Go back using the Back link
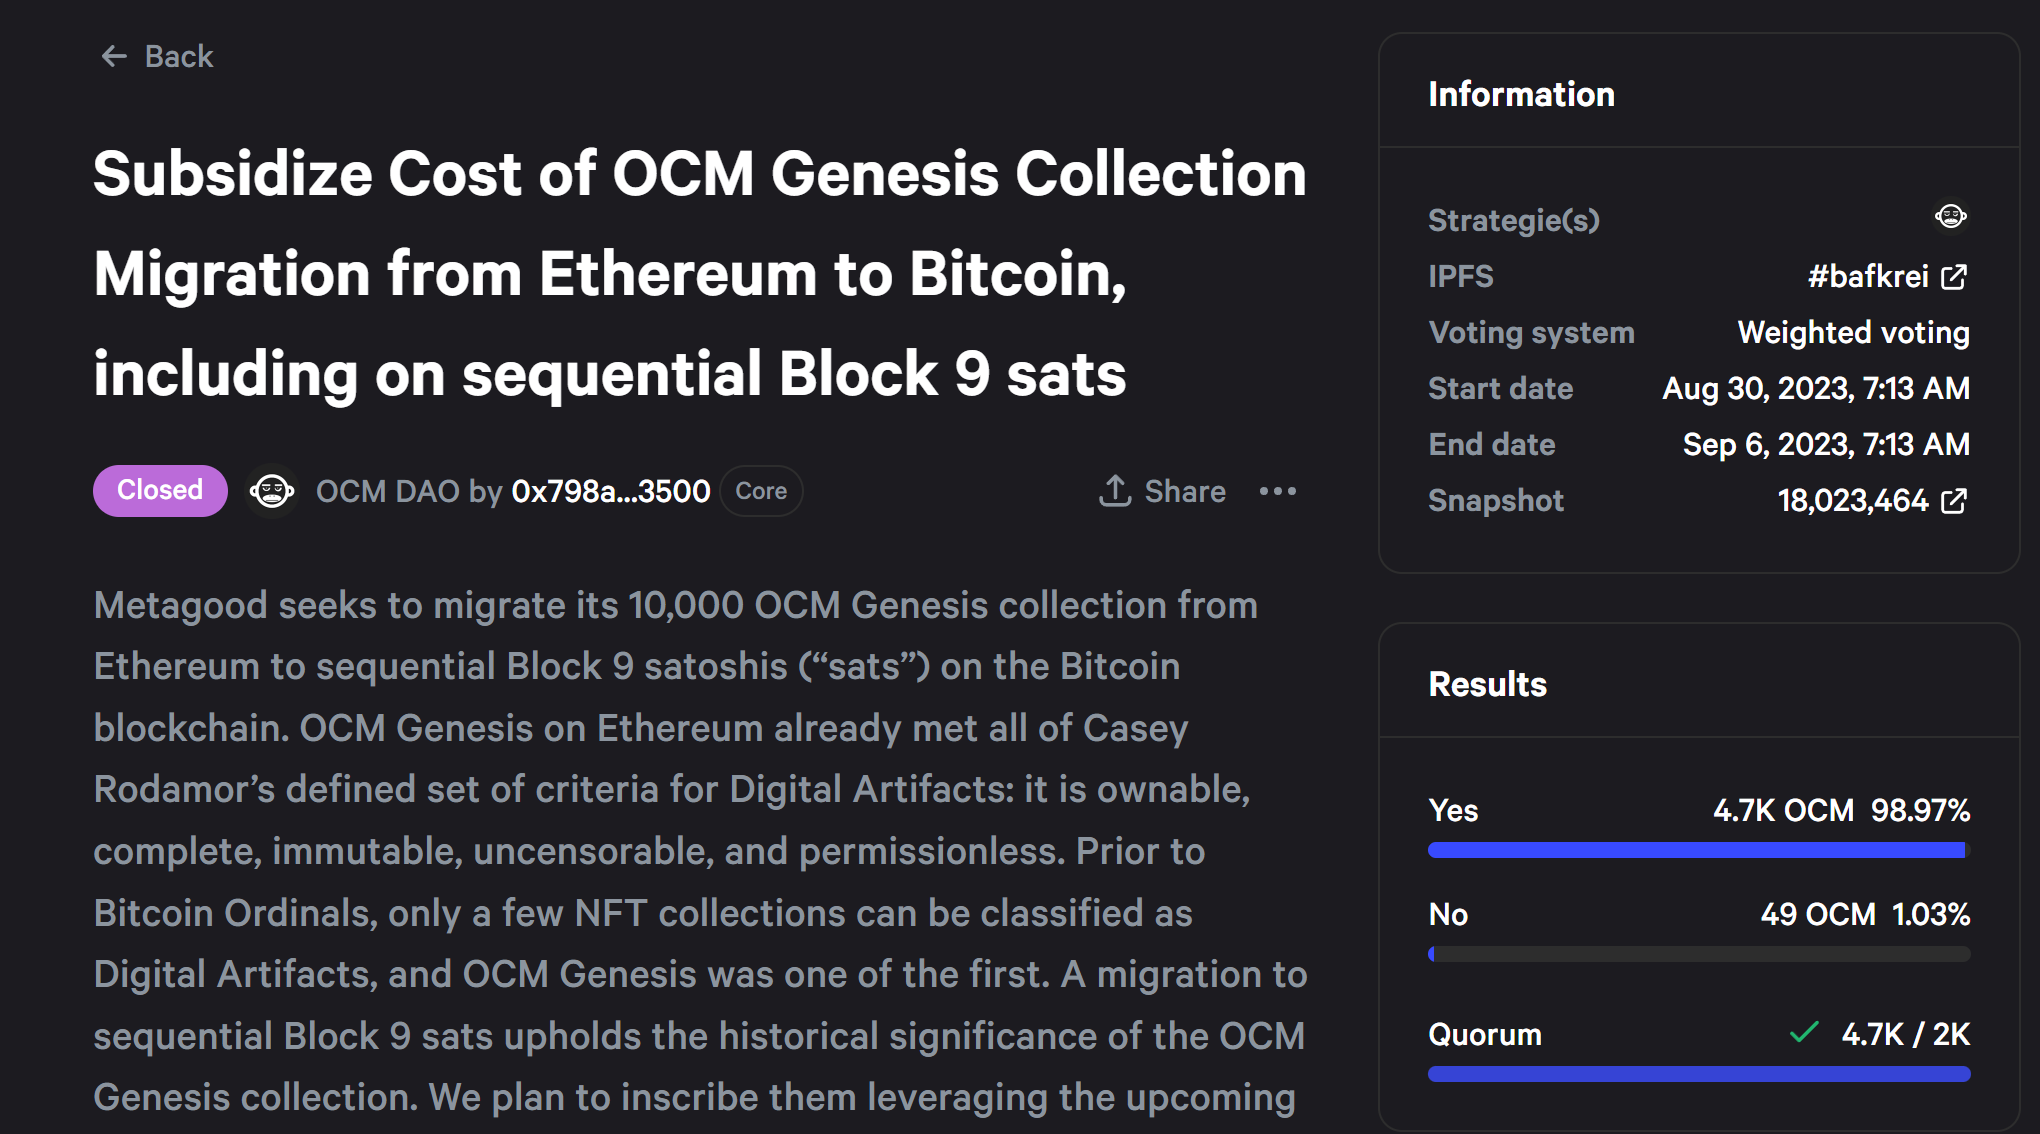The height and width of the screenshot is (1134, 2040). 179,57
